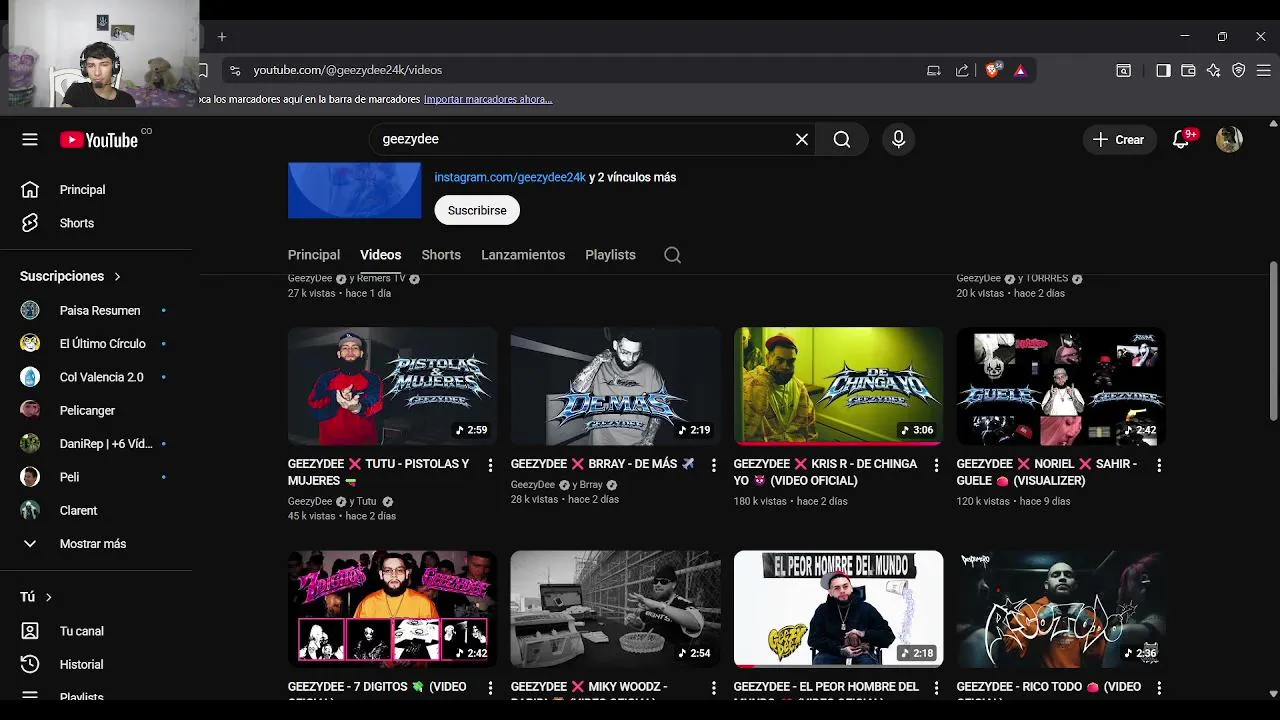The image size is (1280, 720).
Task: Open more options for DE CHINGA YO video
Action: [936, 465]
